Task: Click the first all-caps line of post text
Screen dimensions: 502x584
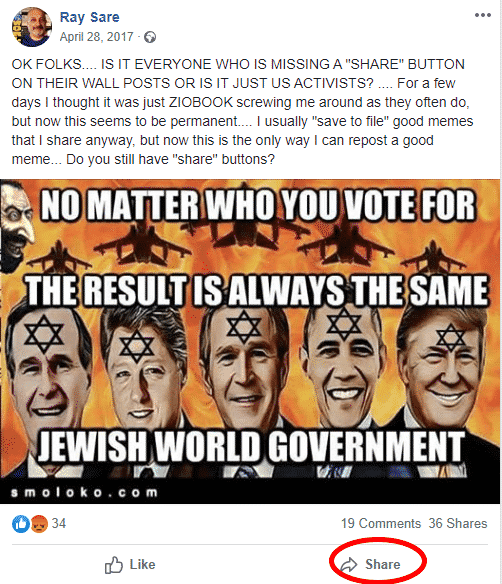Action: [x=238, y=64]
